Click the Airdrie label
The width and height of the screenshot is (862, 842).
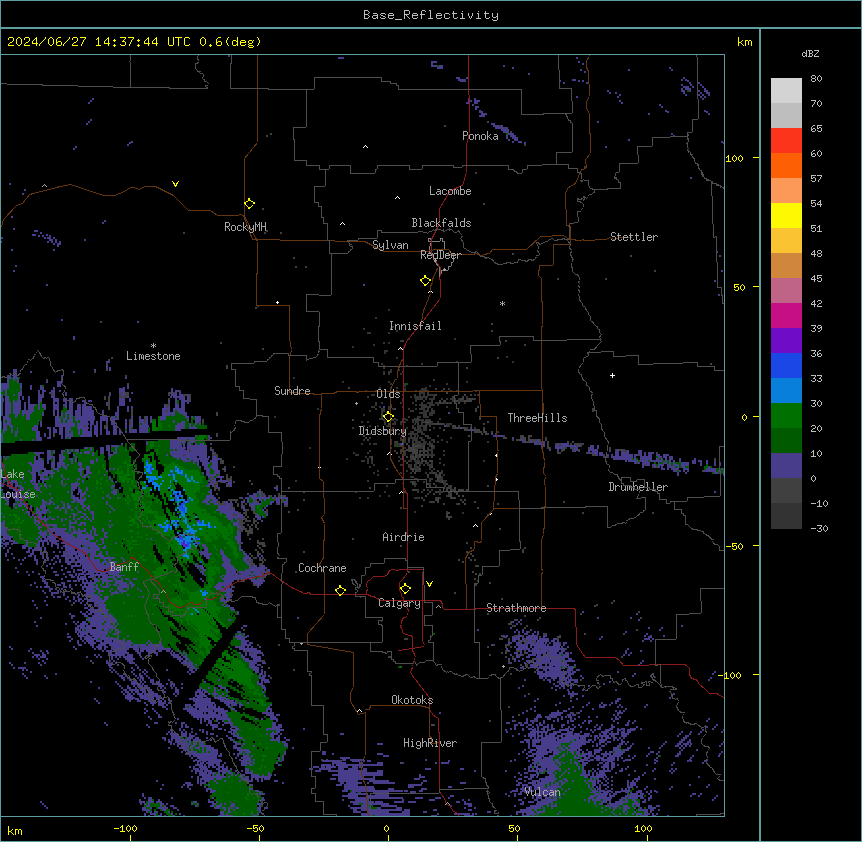point(403,537)
